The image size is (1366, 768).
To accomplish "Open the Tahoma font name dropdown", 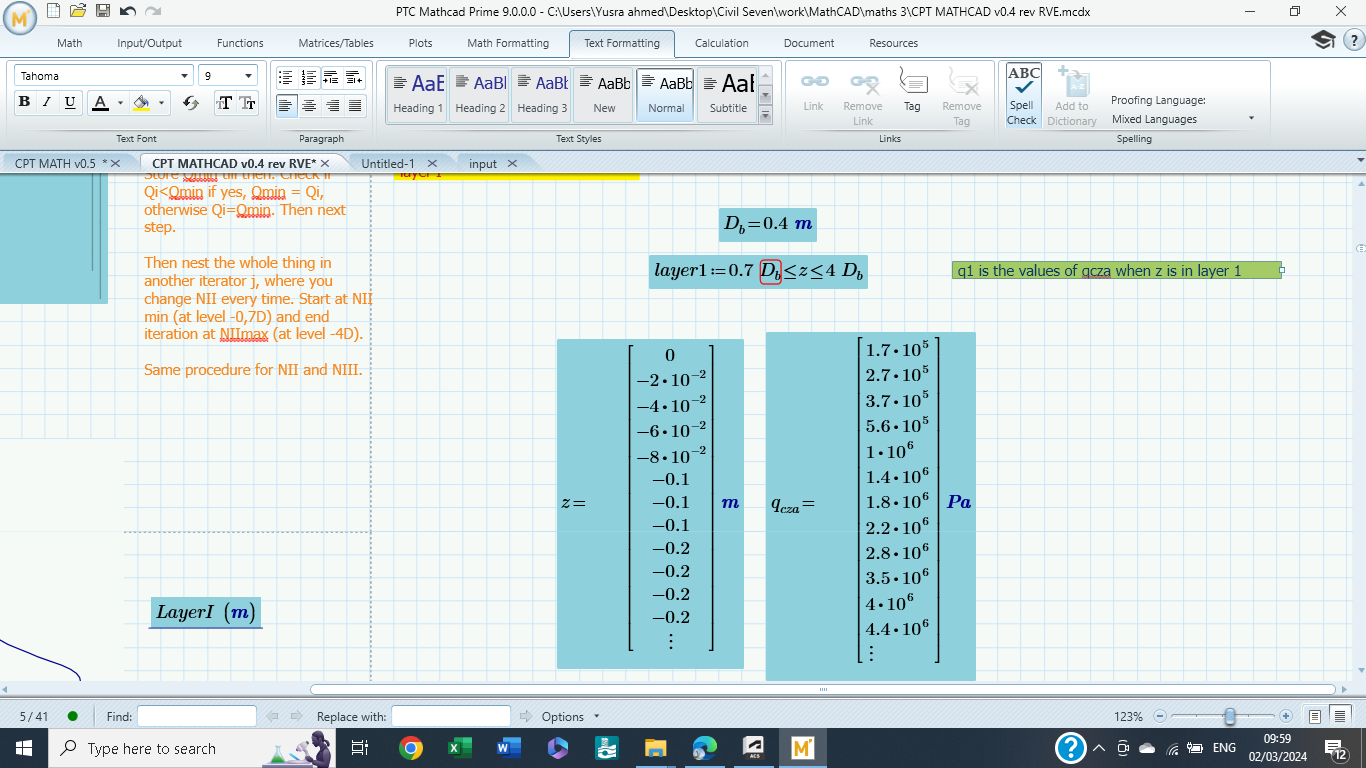I will pos(185,76).
